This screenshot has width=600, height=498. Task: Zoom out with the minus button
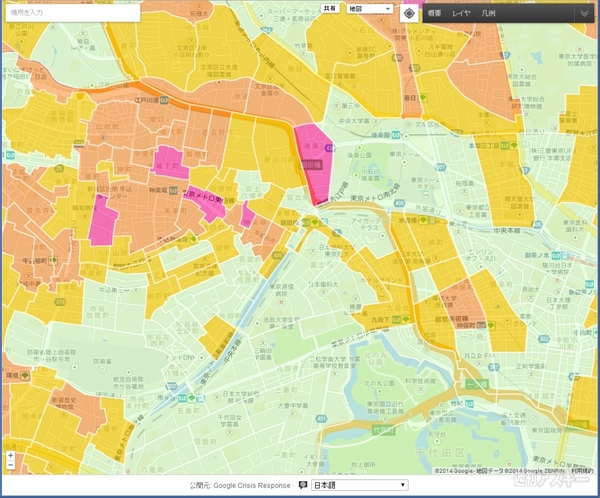(10, 465)
